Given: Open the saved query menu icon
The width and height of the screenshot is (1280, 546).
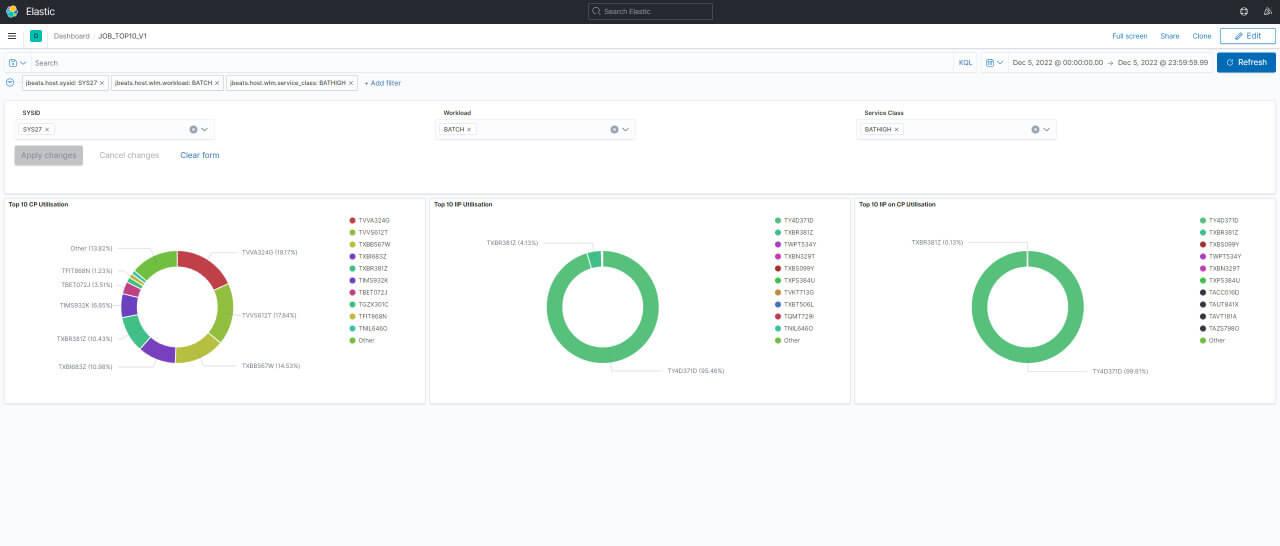Looking at the screenshot, I should (17, 63).
